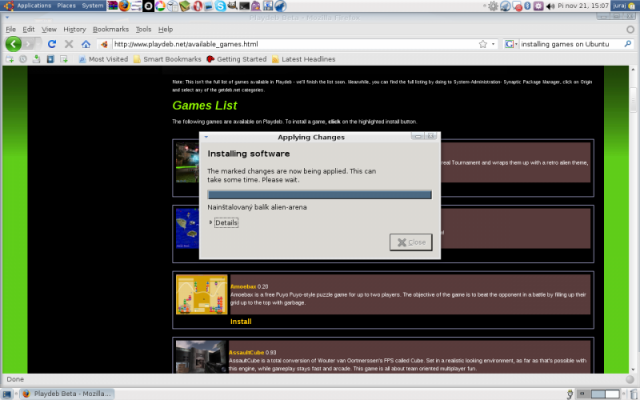Click the Install link for Amoebax
The height and width of the screenshot is (400, 640).
[241, 322]
